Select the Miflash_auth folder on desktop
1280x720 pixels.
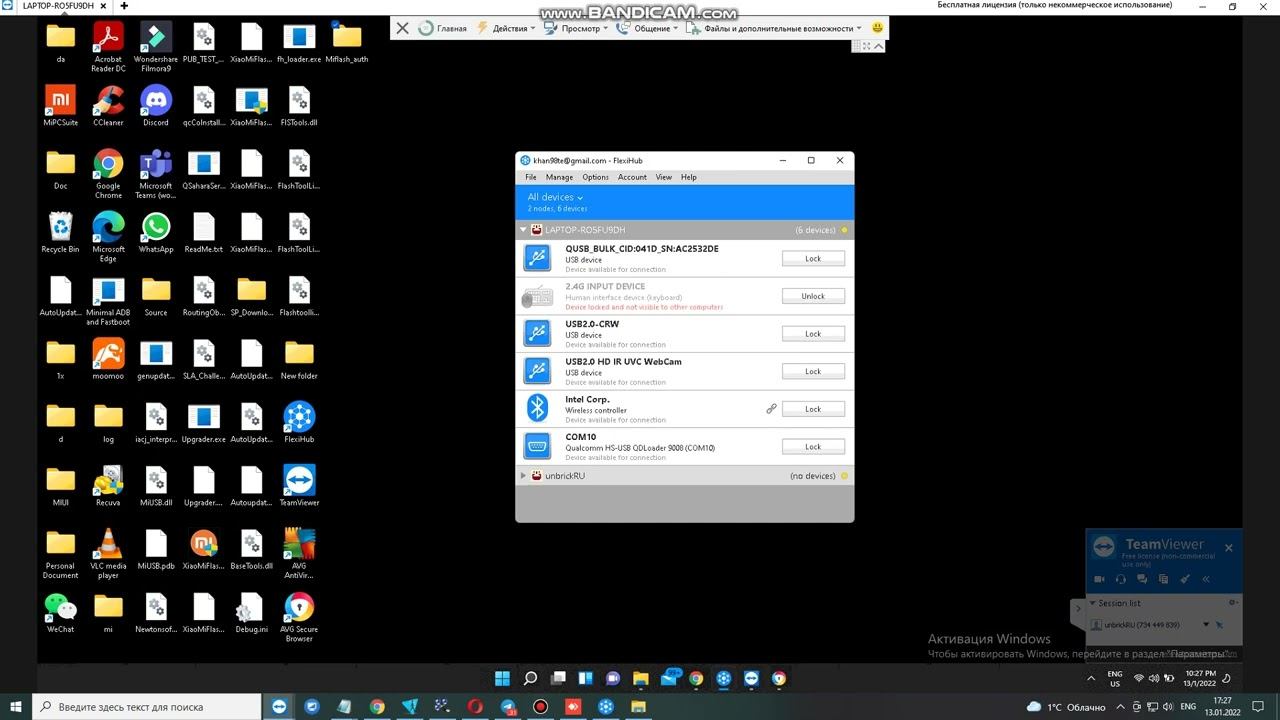point(347,42)
